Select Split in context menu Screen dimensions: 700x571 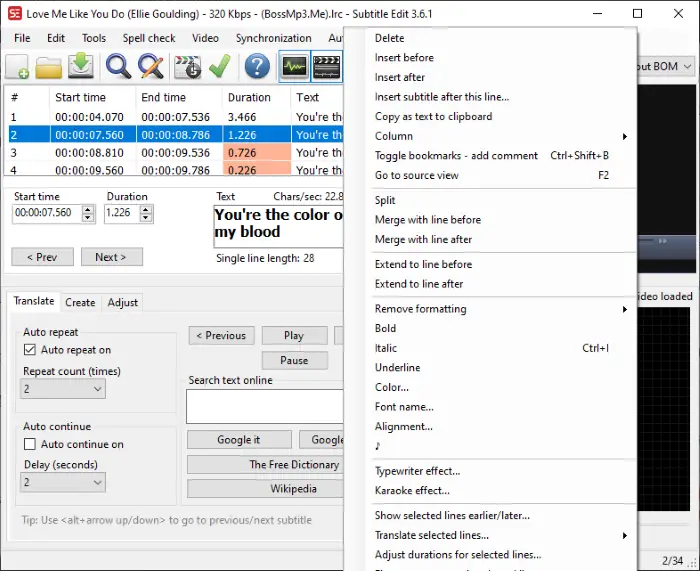[385, 200]
